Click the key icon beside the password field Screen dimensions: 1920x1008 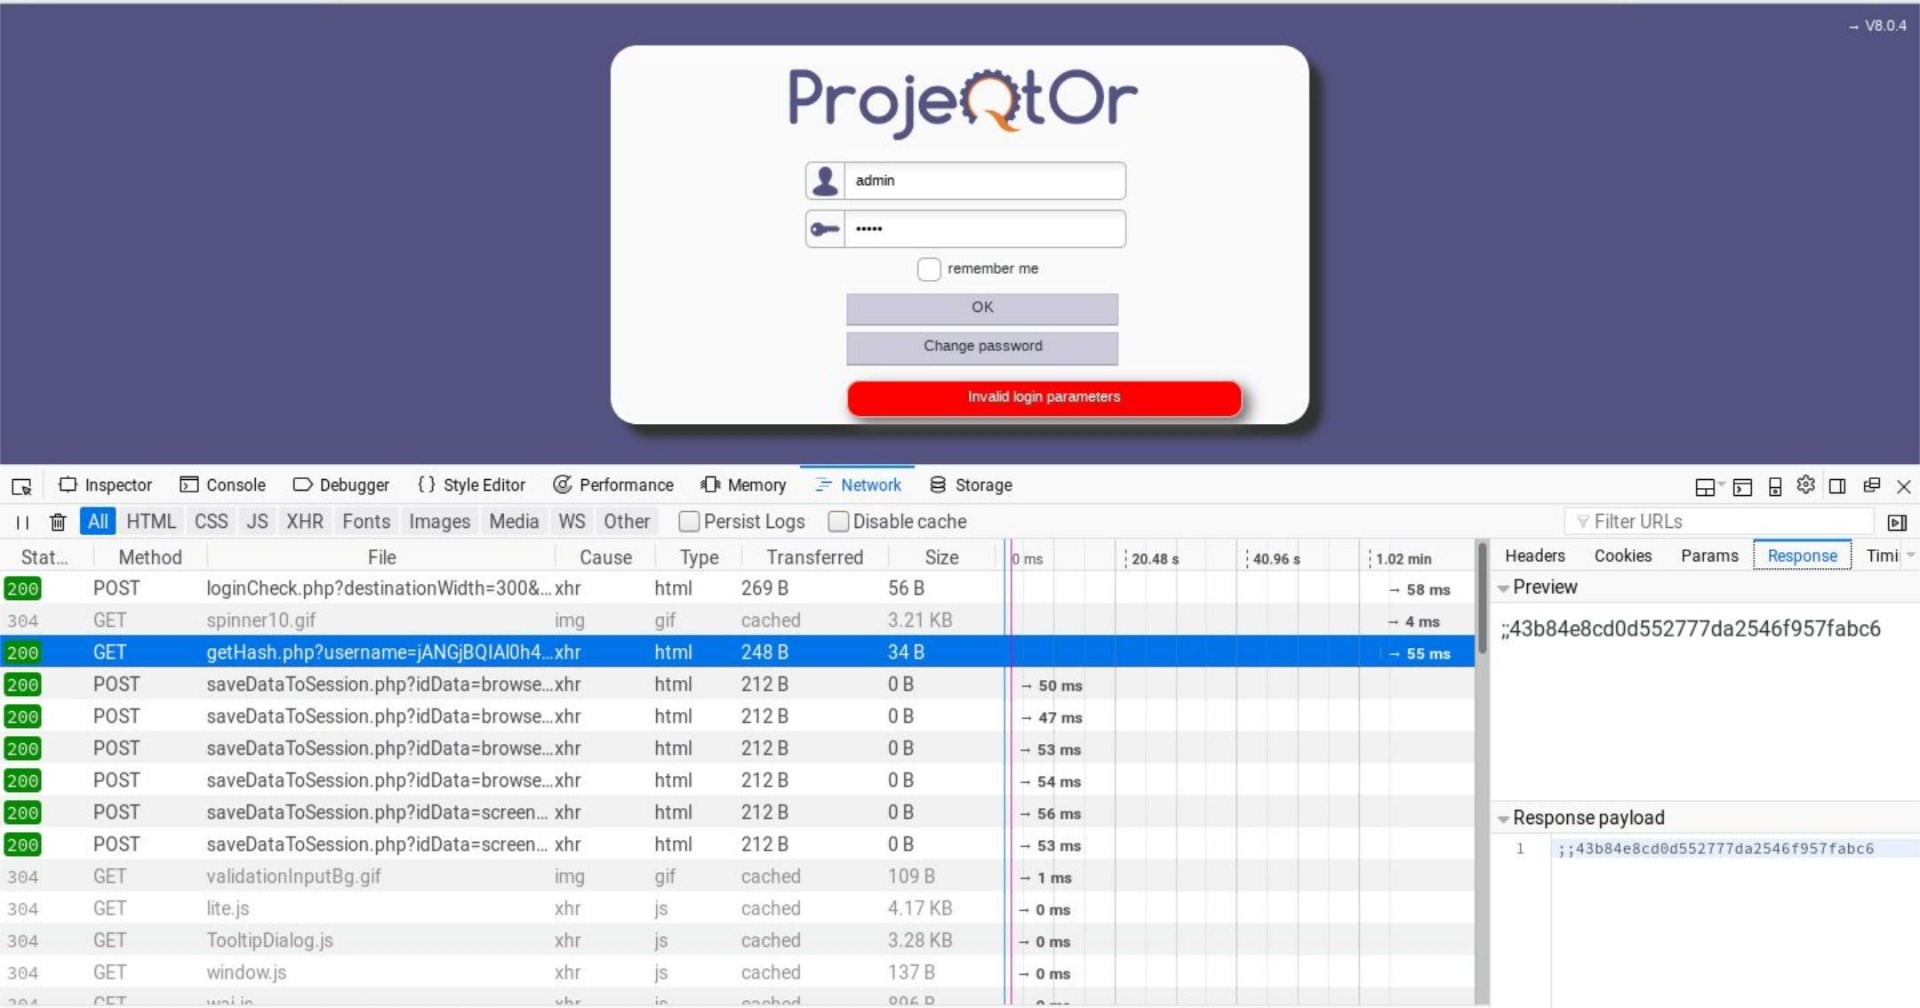click(825, 229)
